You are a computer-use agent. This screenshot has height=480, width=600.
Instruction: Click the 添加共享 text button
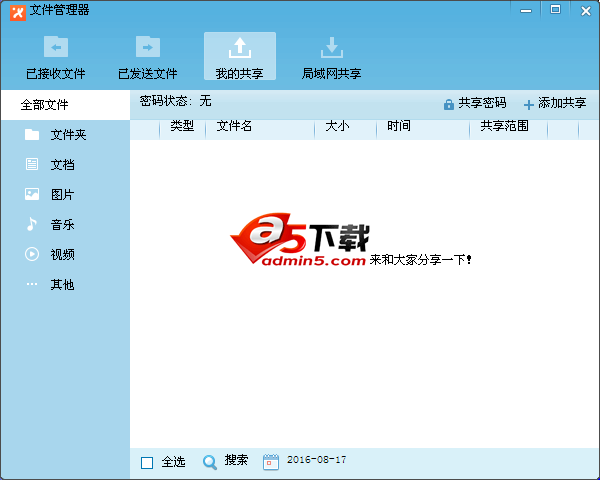(562, 103)
